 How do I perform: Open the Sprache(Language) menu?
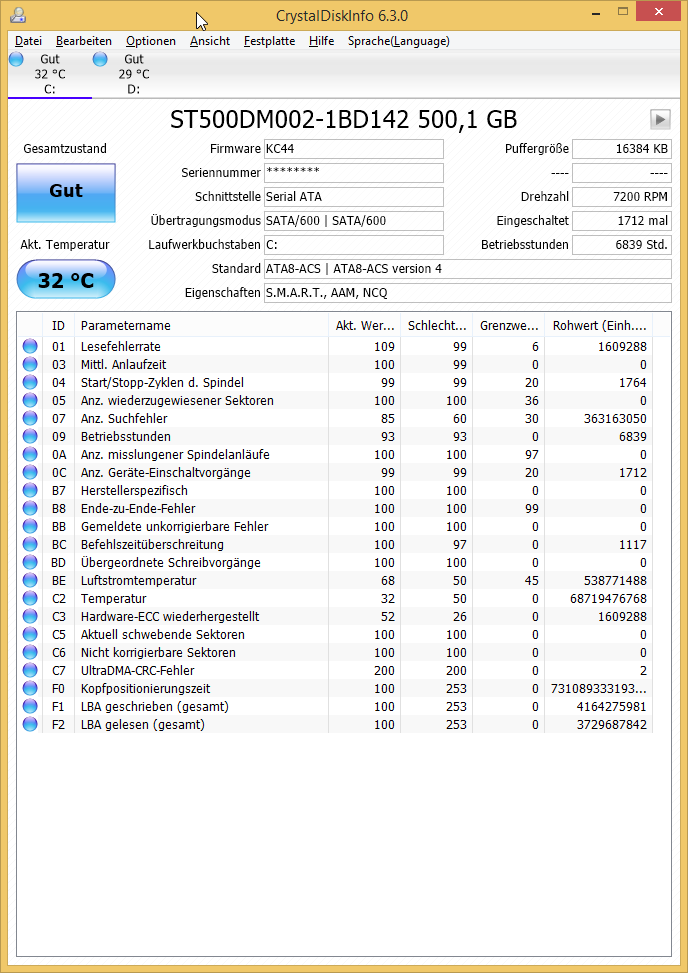pos(398,41)
